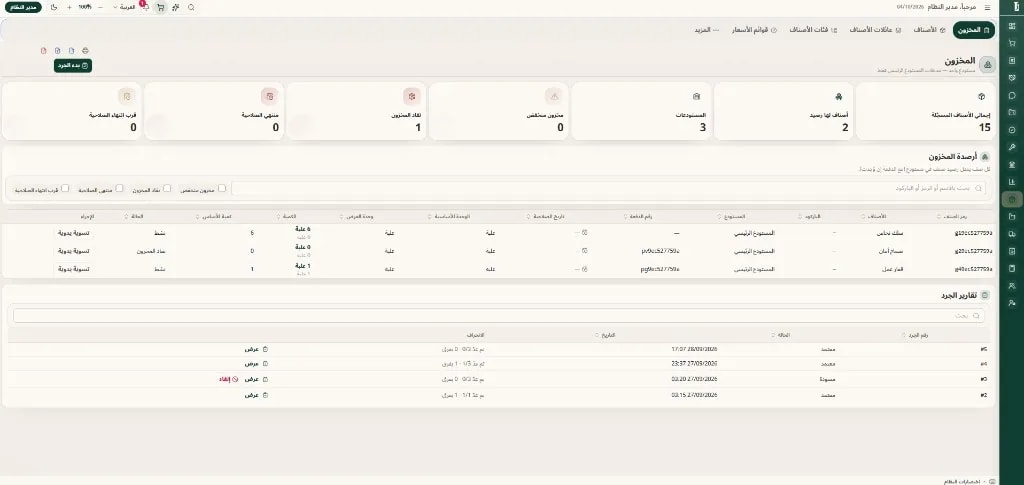This screenshot has height=485, width=1024.
Task: Sort by the الحالة column header in balances table
Action: point(134,216)
